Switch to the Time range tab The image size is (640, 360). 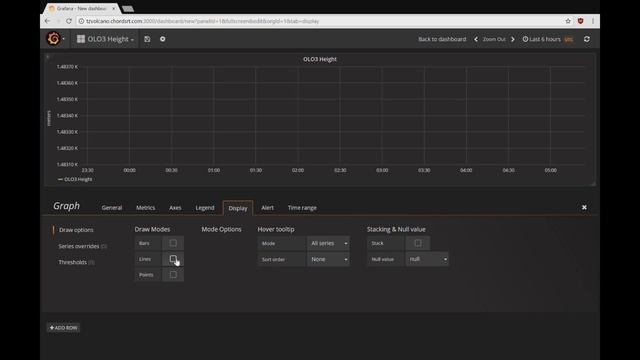click(302, 208)
